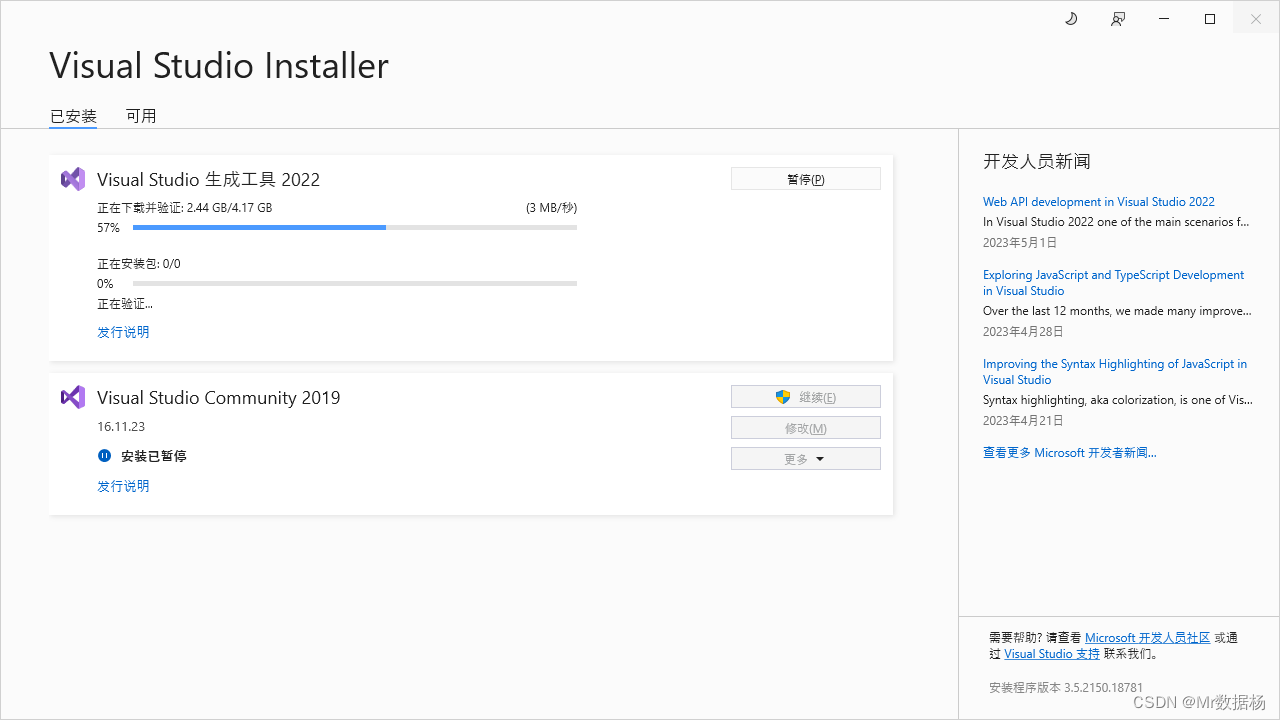Viewport: 1280px width, 720px height.
Task: Open the 更多 dropdown for Community 2019
Action: click(x=805, y=458)
